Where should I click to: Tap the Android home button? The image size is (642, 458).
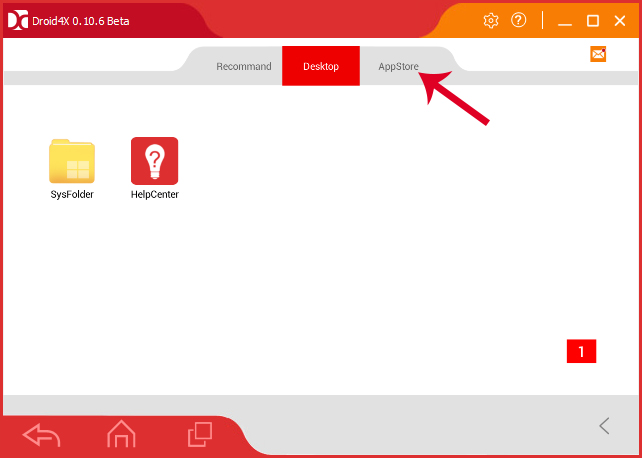tap(121, 434)
